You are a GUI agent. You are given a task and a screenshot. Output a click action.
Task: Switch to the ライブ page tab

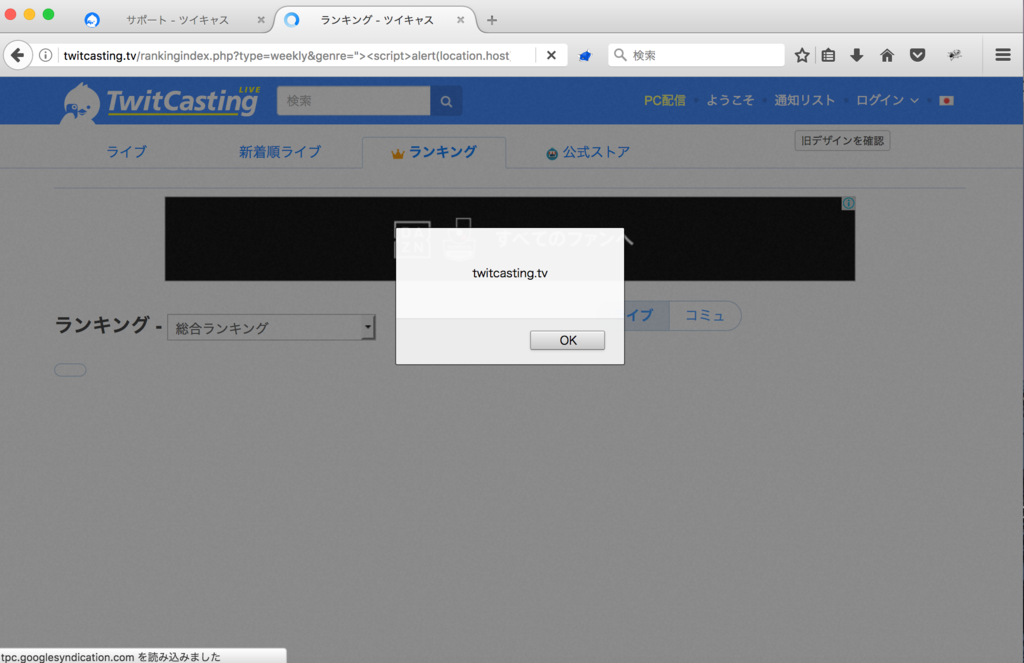[x=127, y=152]
